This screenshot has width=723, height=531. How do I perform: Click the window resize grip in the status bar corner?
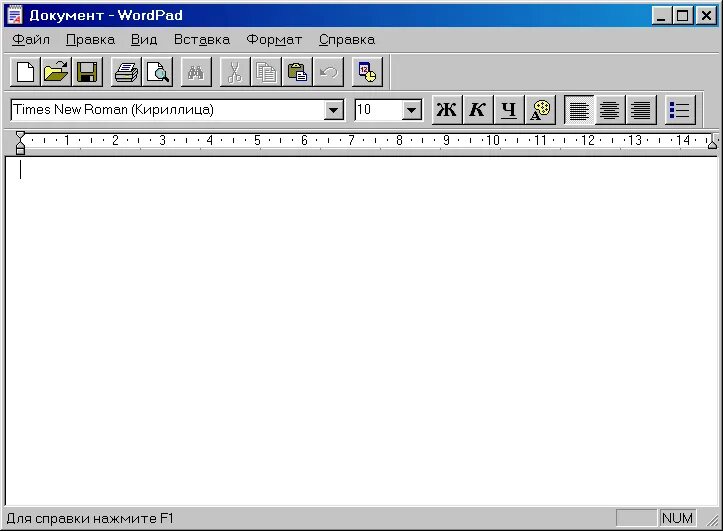click(712, 520)
